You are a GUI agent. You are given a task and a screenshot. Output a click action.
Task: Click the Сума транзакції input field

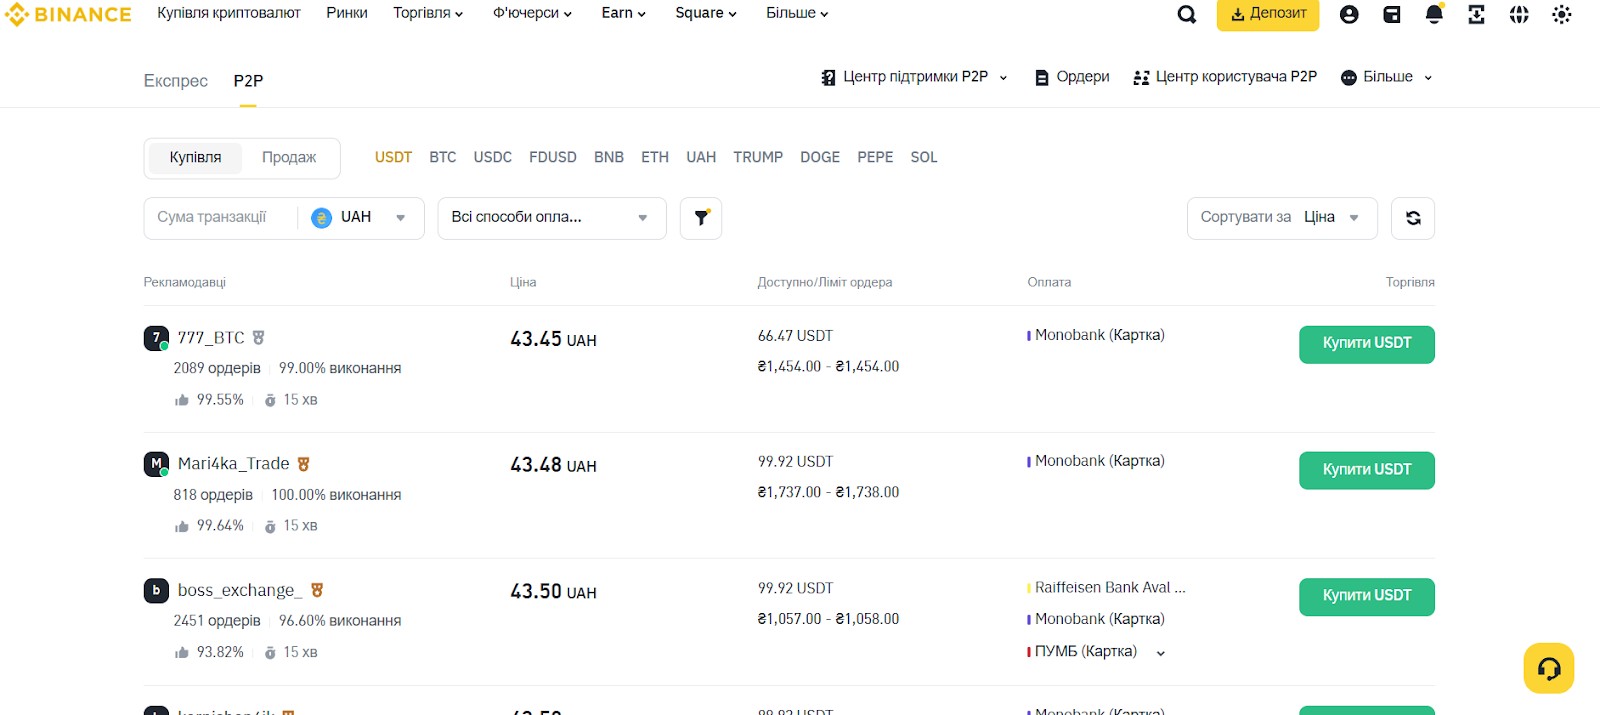tap(220, 218)
